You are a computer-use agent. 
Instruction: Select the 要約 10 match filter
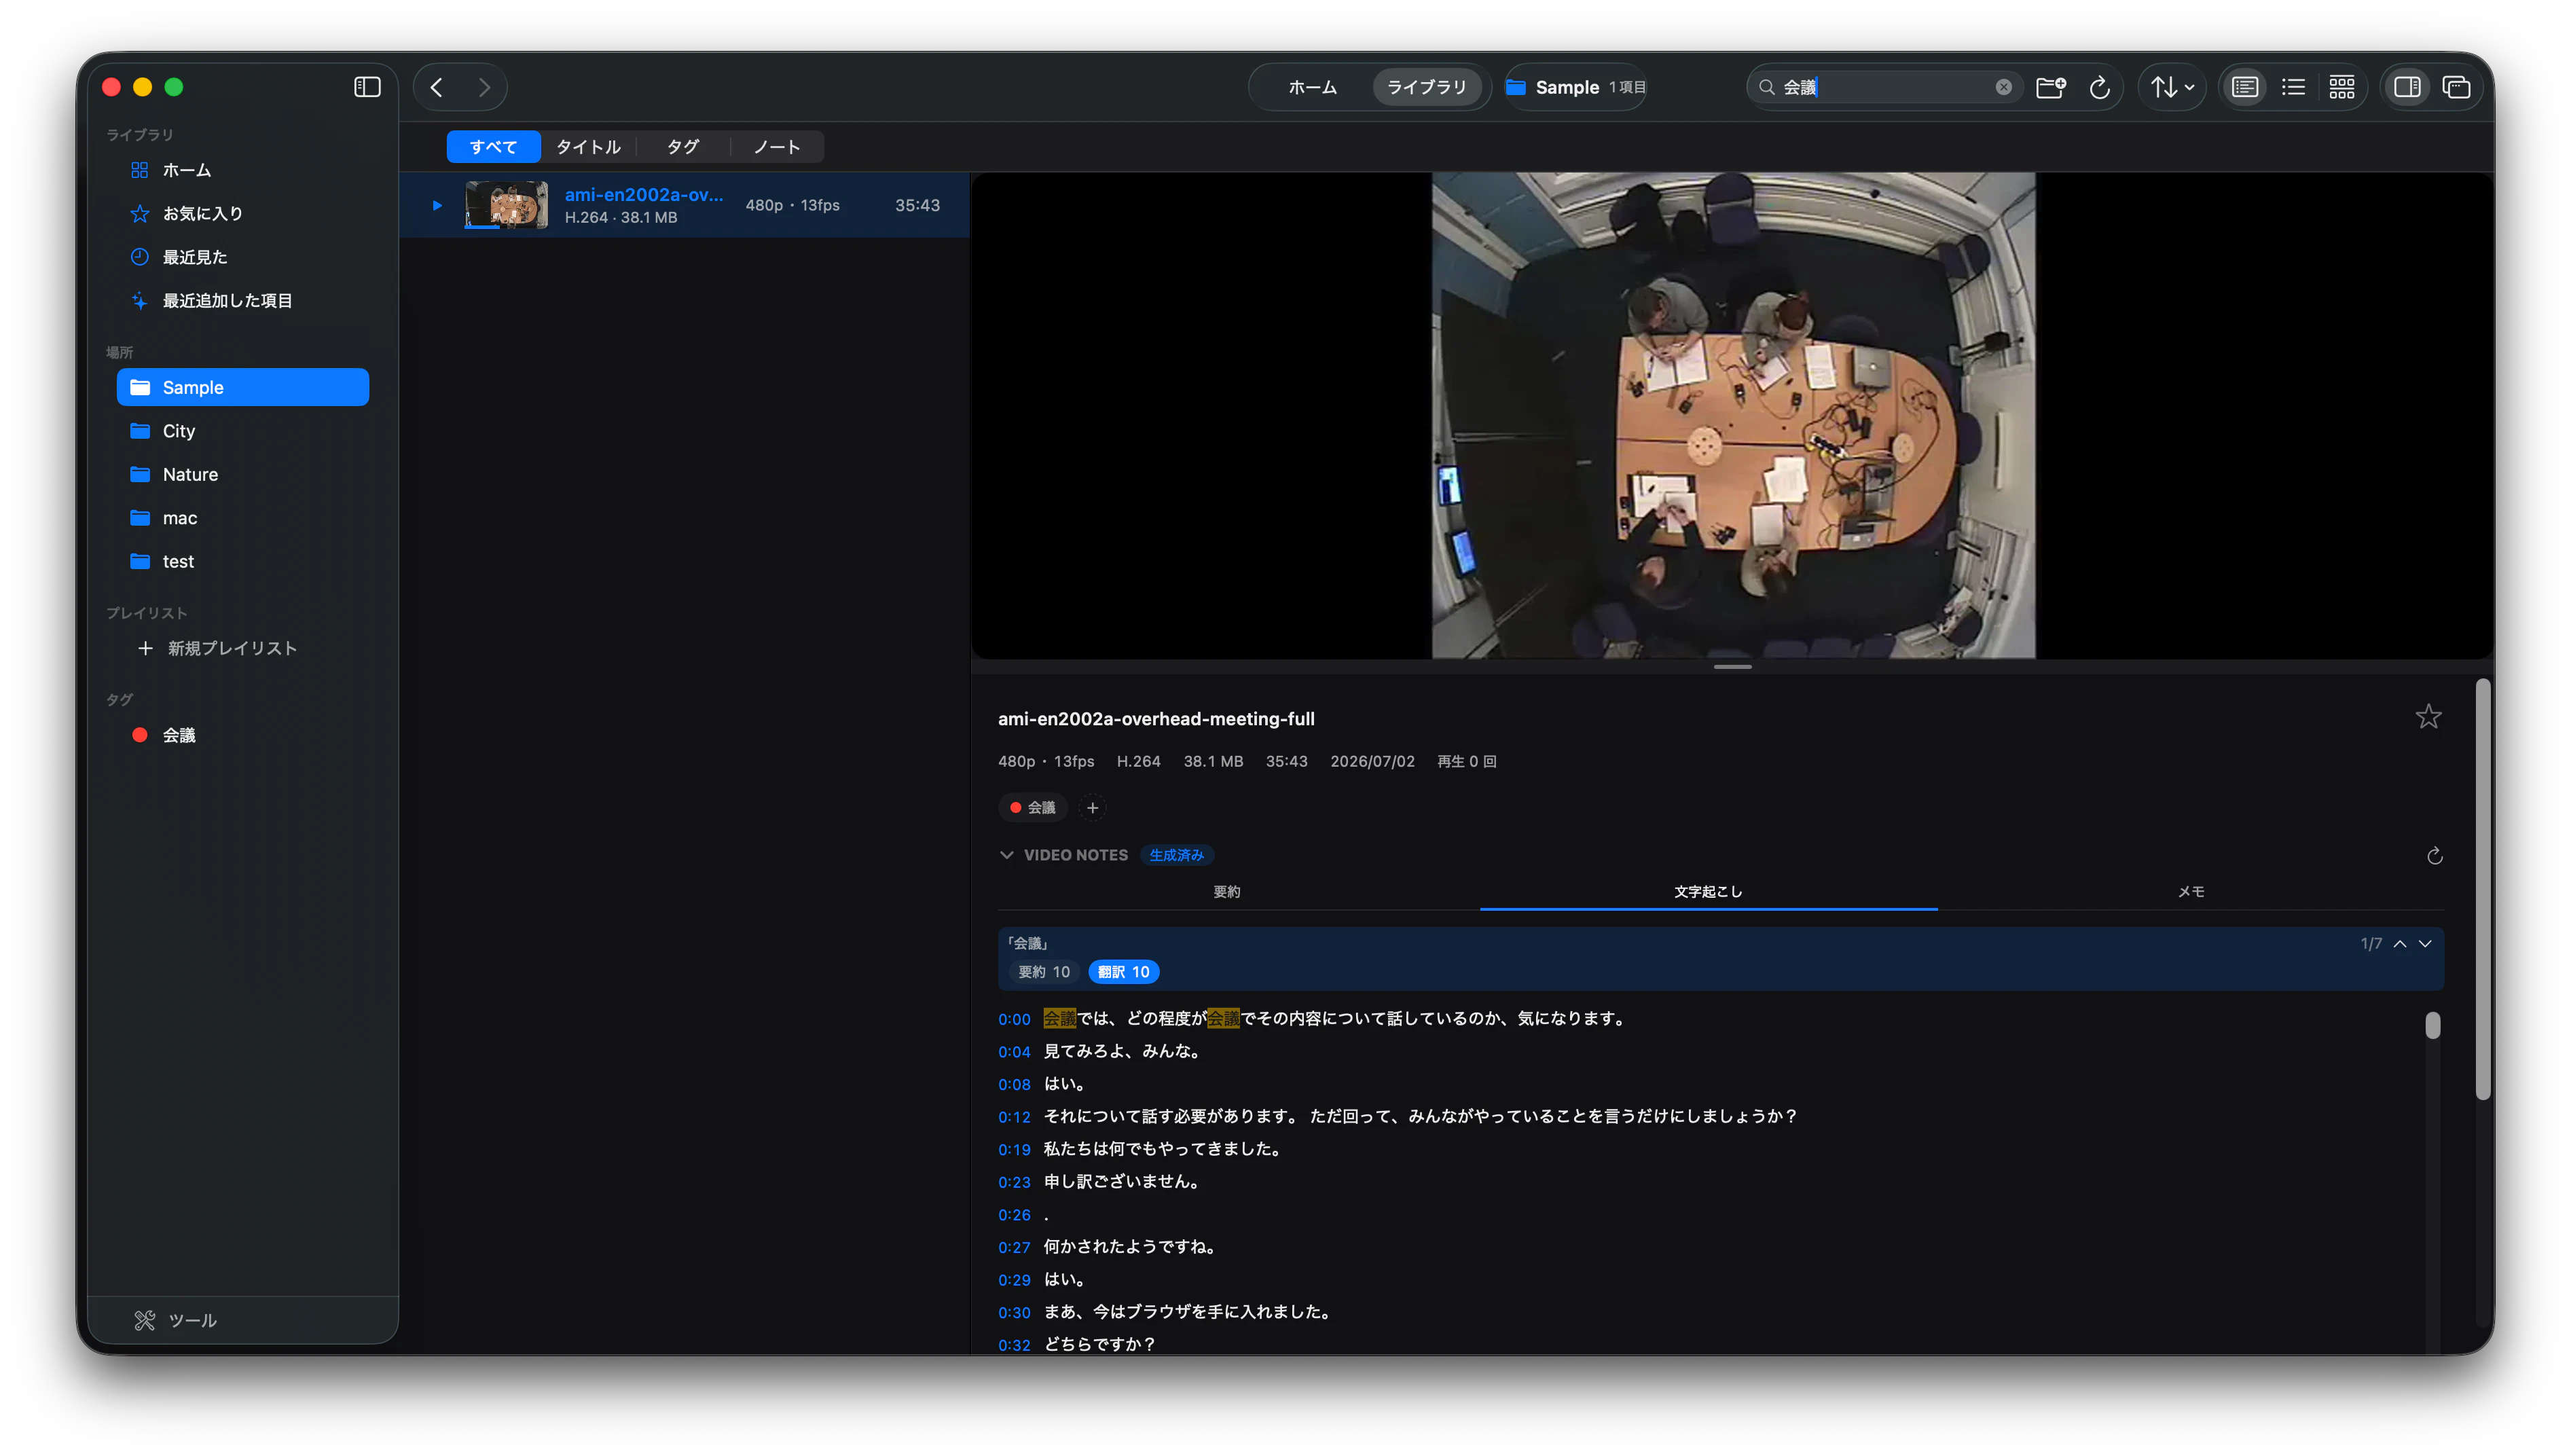click(x=1043, y=972)
